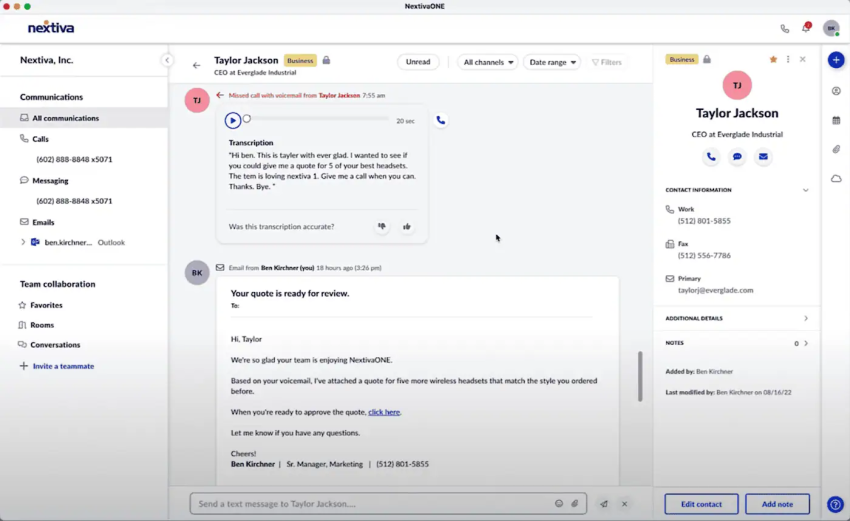850x521 pixels.
Task: Attach a file in the message box
Action: pyautogui.click(x=575, y=504)
